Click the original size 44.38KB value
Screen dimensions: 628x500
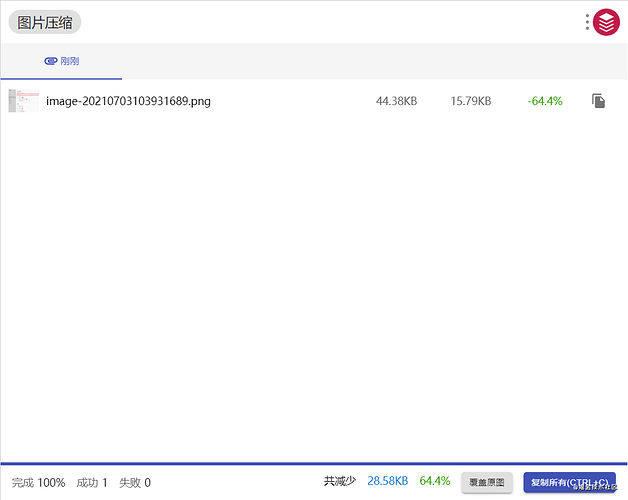pos(396,101)
